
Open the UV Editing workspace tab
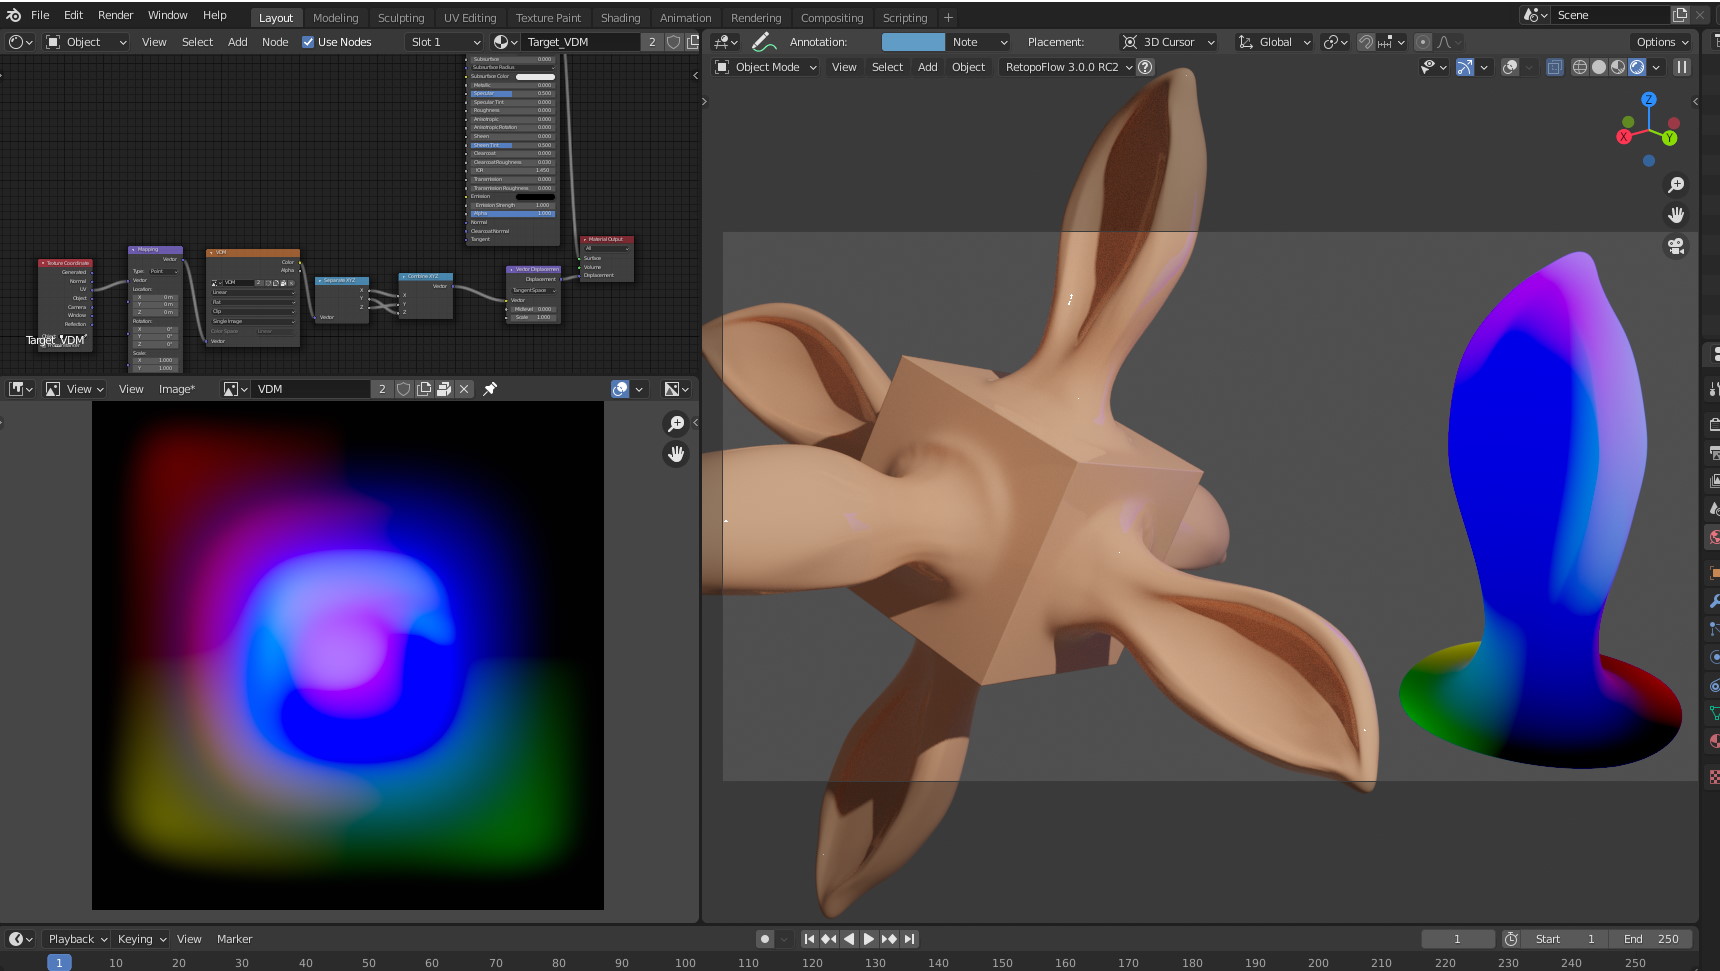[470, 18]
